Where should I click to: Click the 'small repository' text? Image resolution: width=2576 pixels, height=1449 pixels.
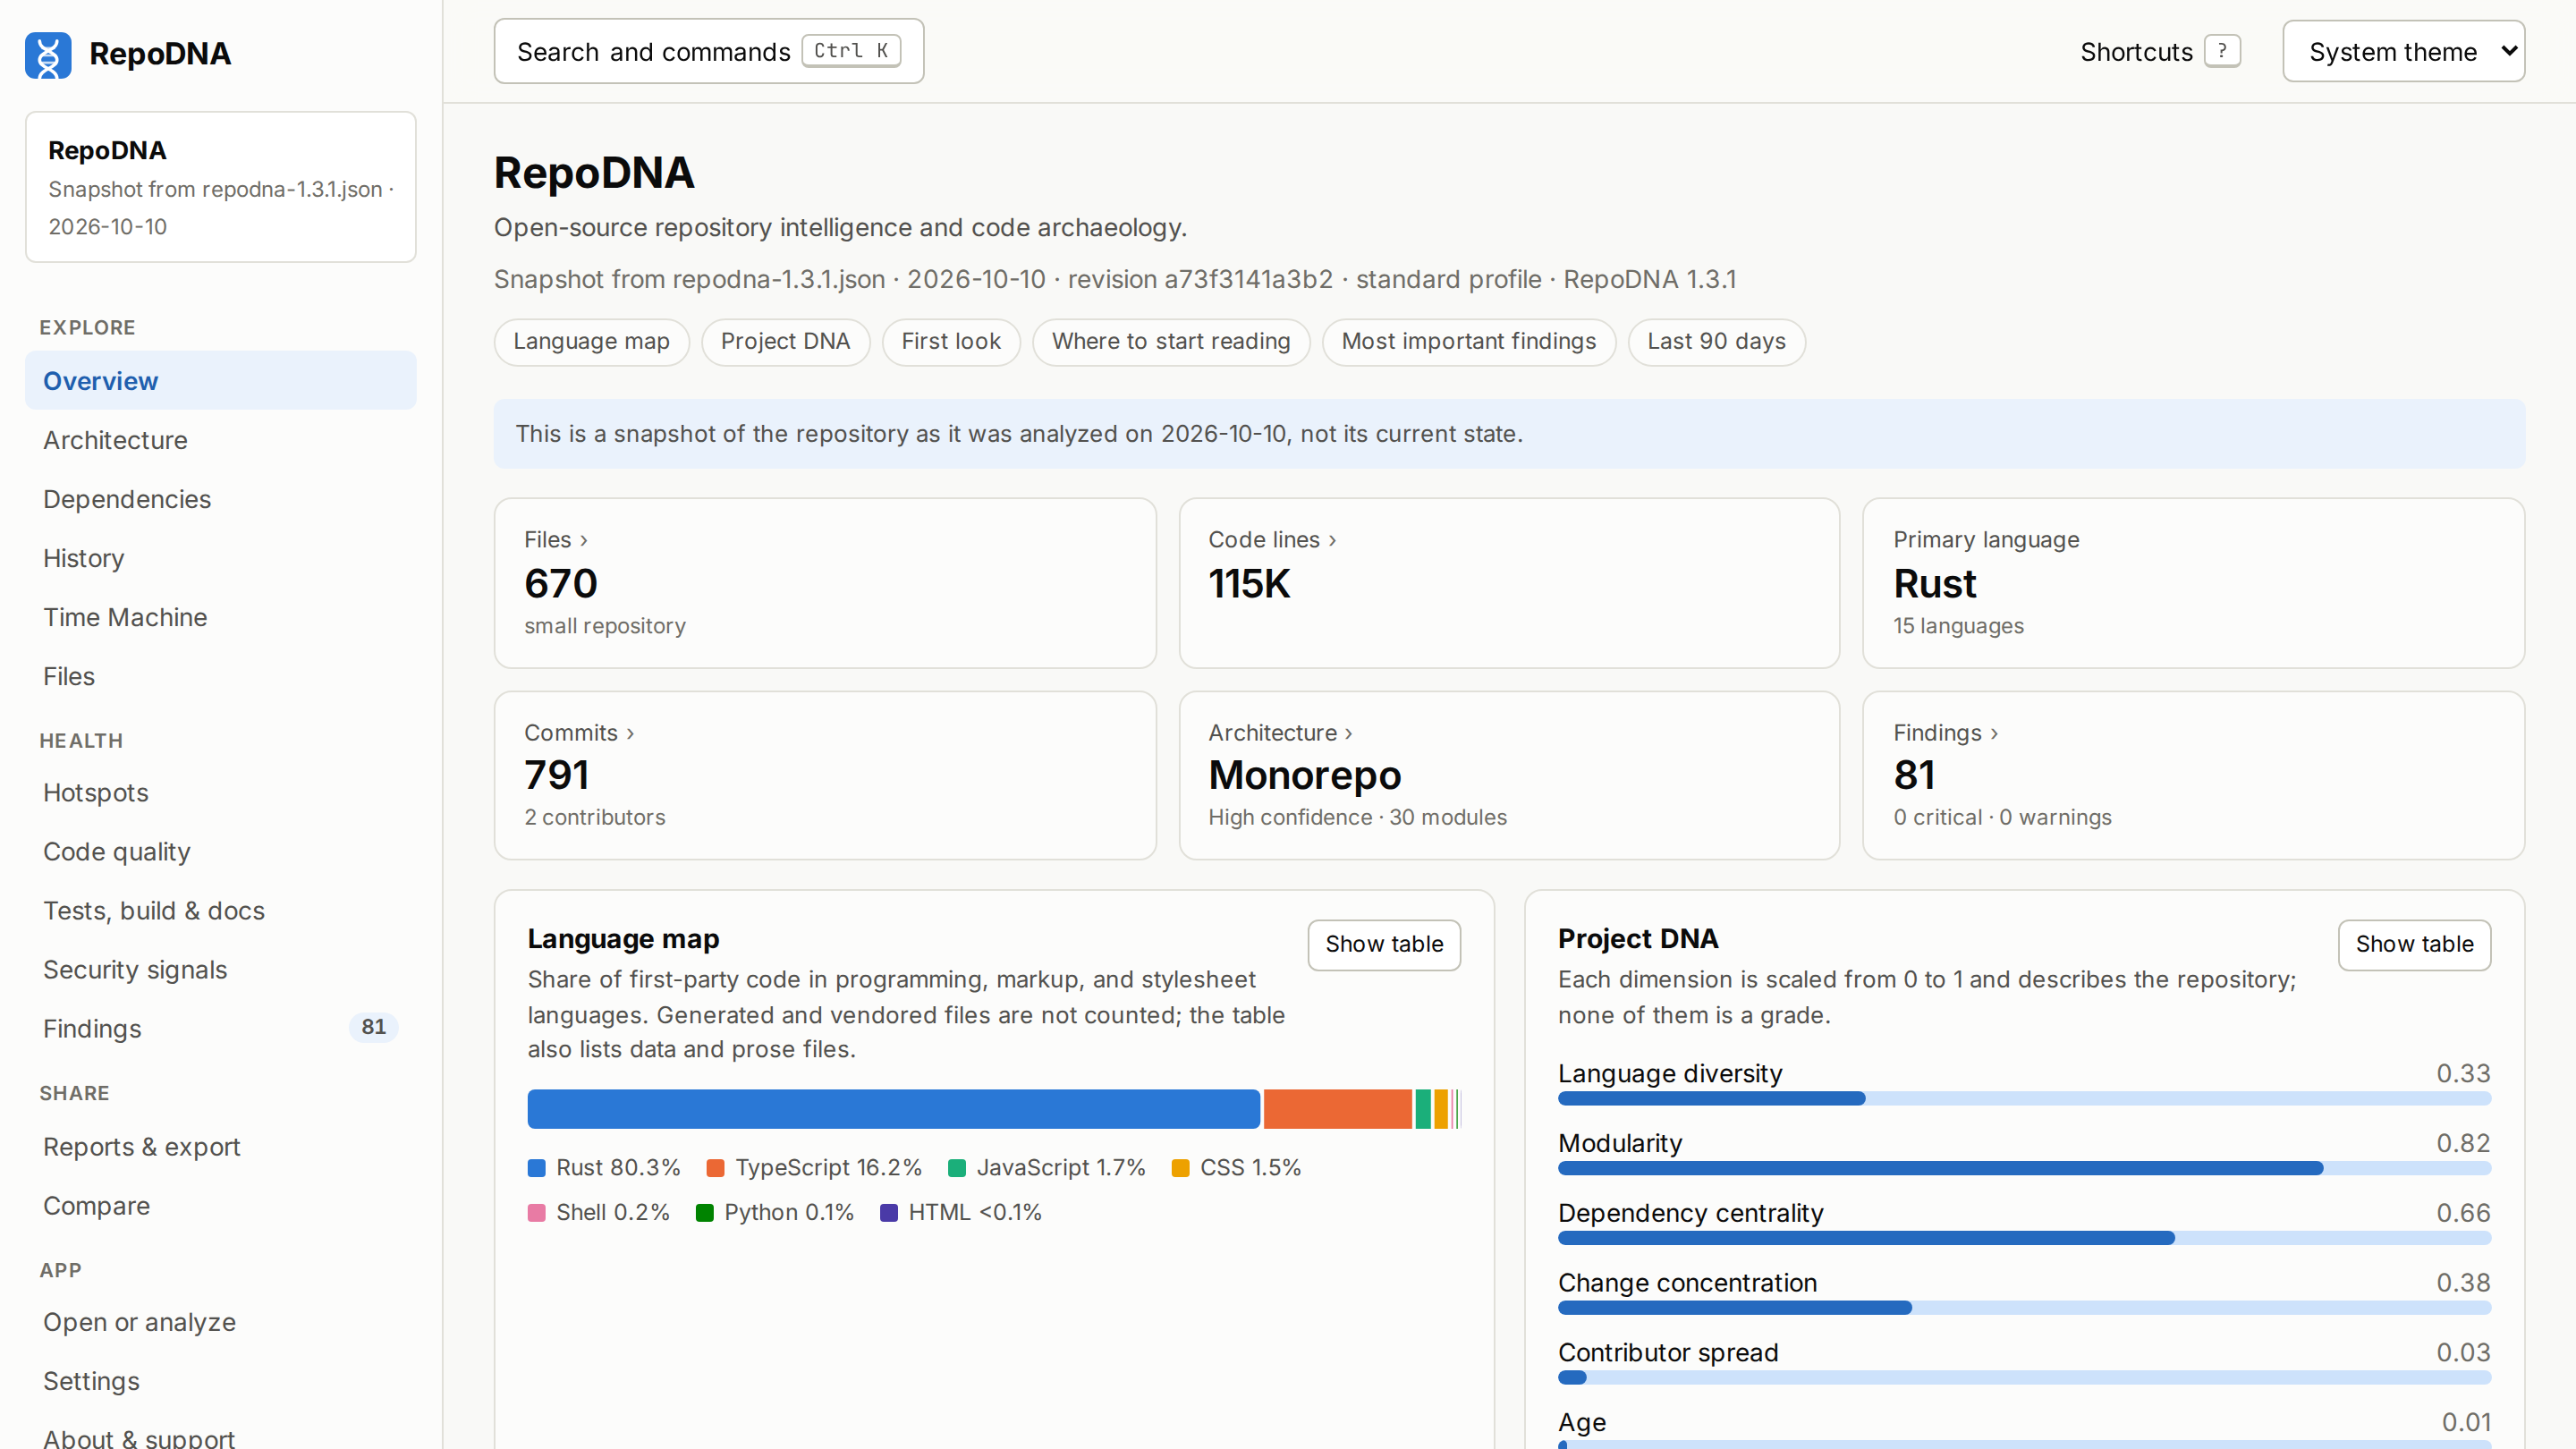click(605, 626)
